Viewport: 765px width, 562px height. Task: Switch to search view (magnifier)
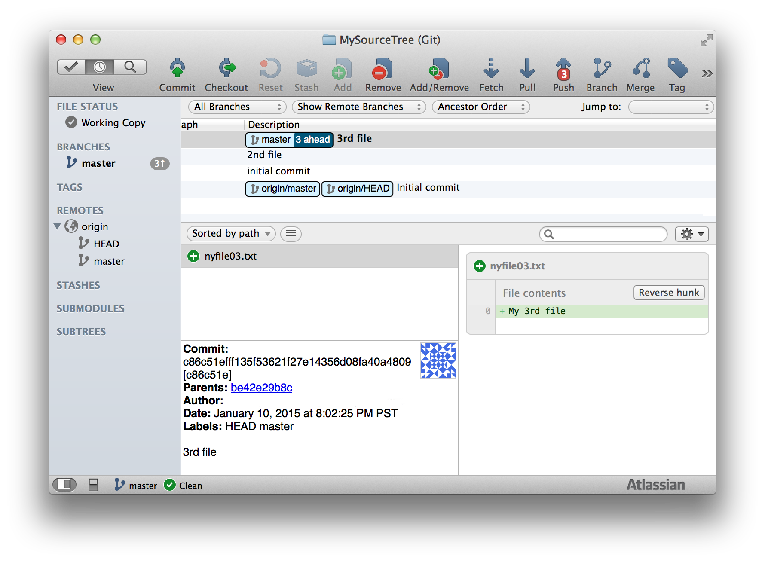pyautogui.click(x=130, y=67)
